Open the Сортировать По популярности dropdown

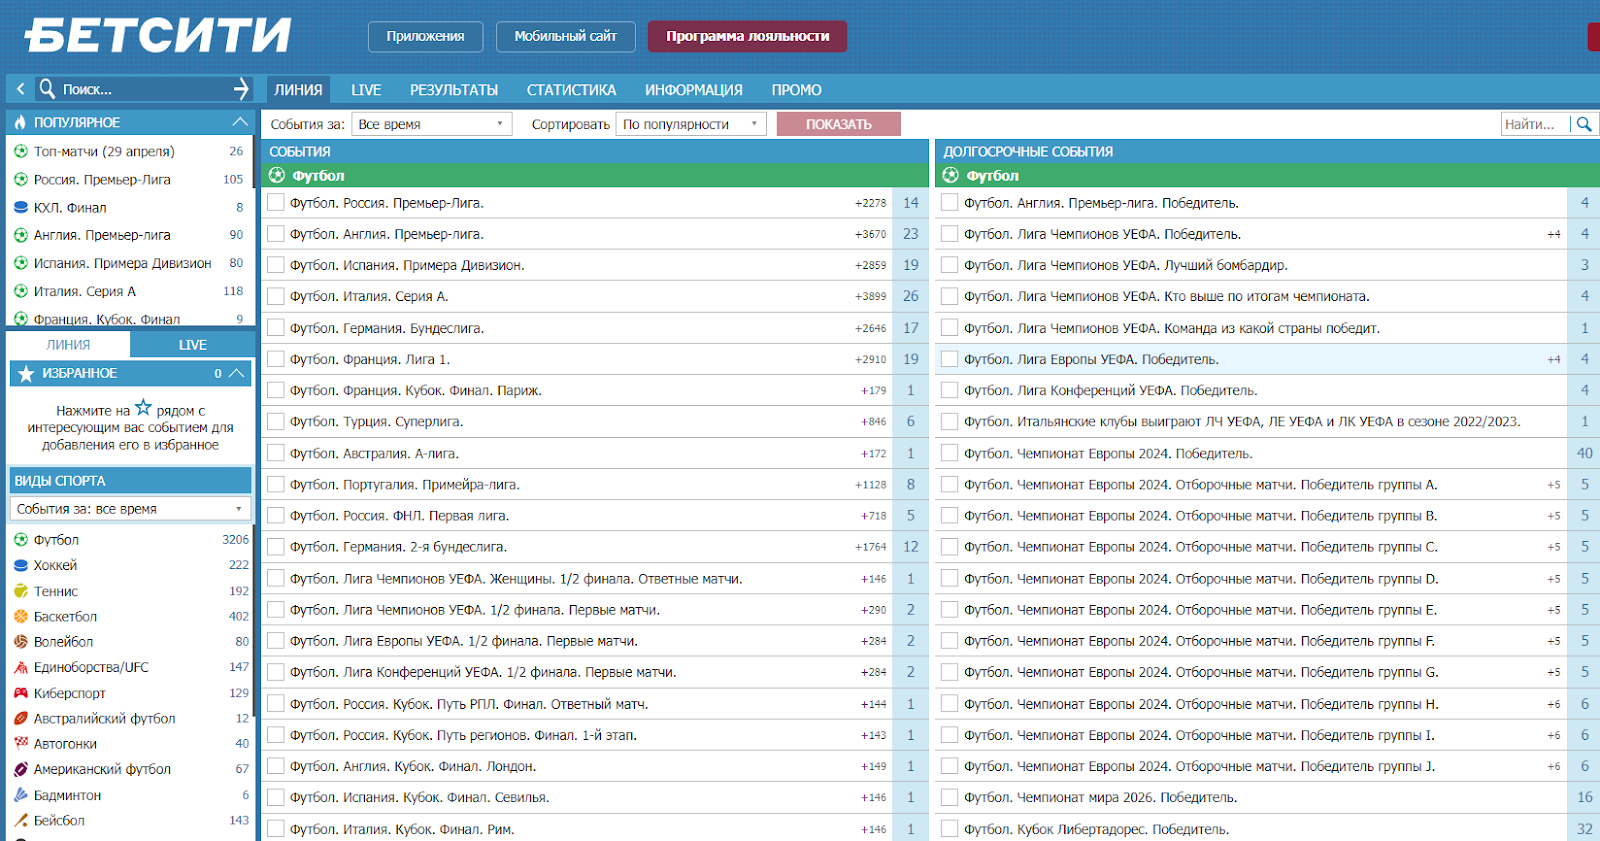click(691, 124)
